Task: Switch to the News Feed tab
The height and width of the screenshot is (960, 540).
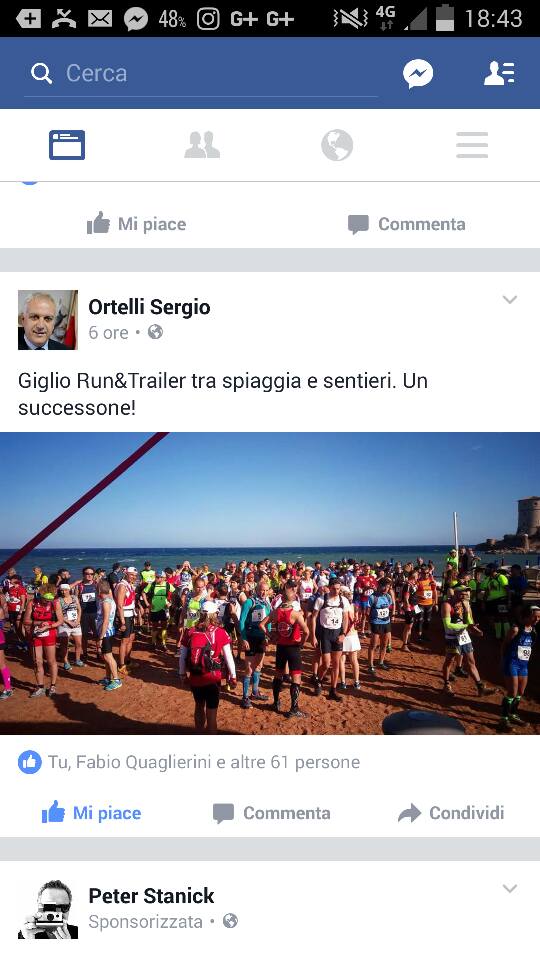Action: point(67,145)
